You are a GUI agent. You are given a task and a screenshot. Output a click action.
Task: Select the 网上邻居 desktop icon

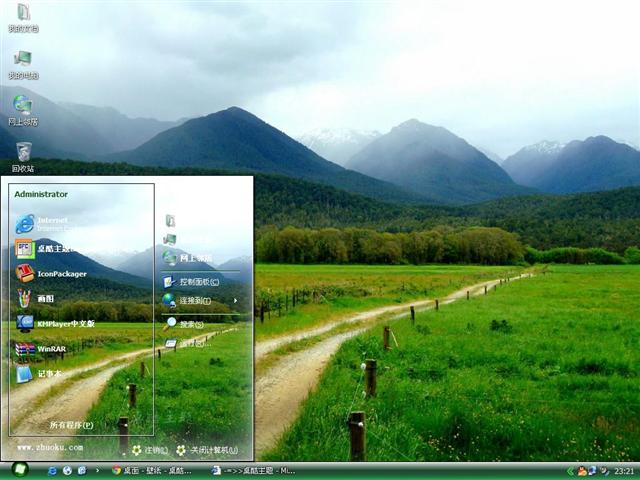point(23,111)
